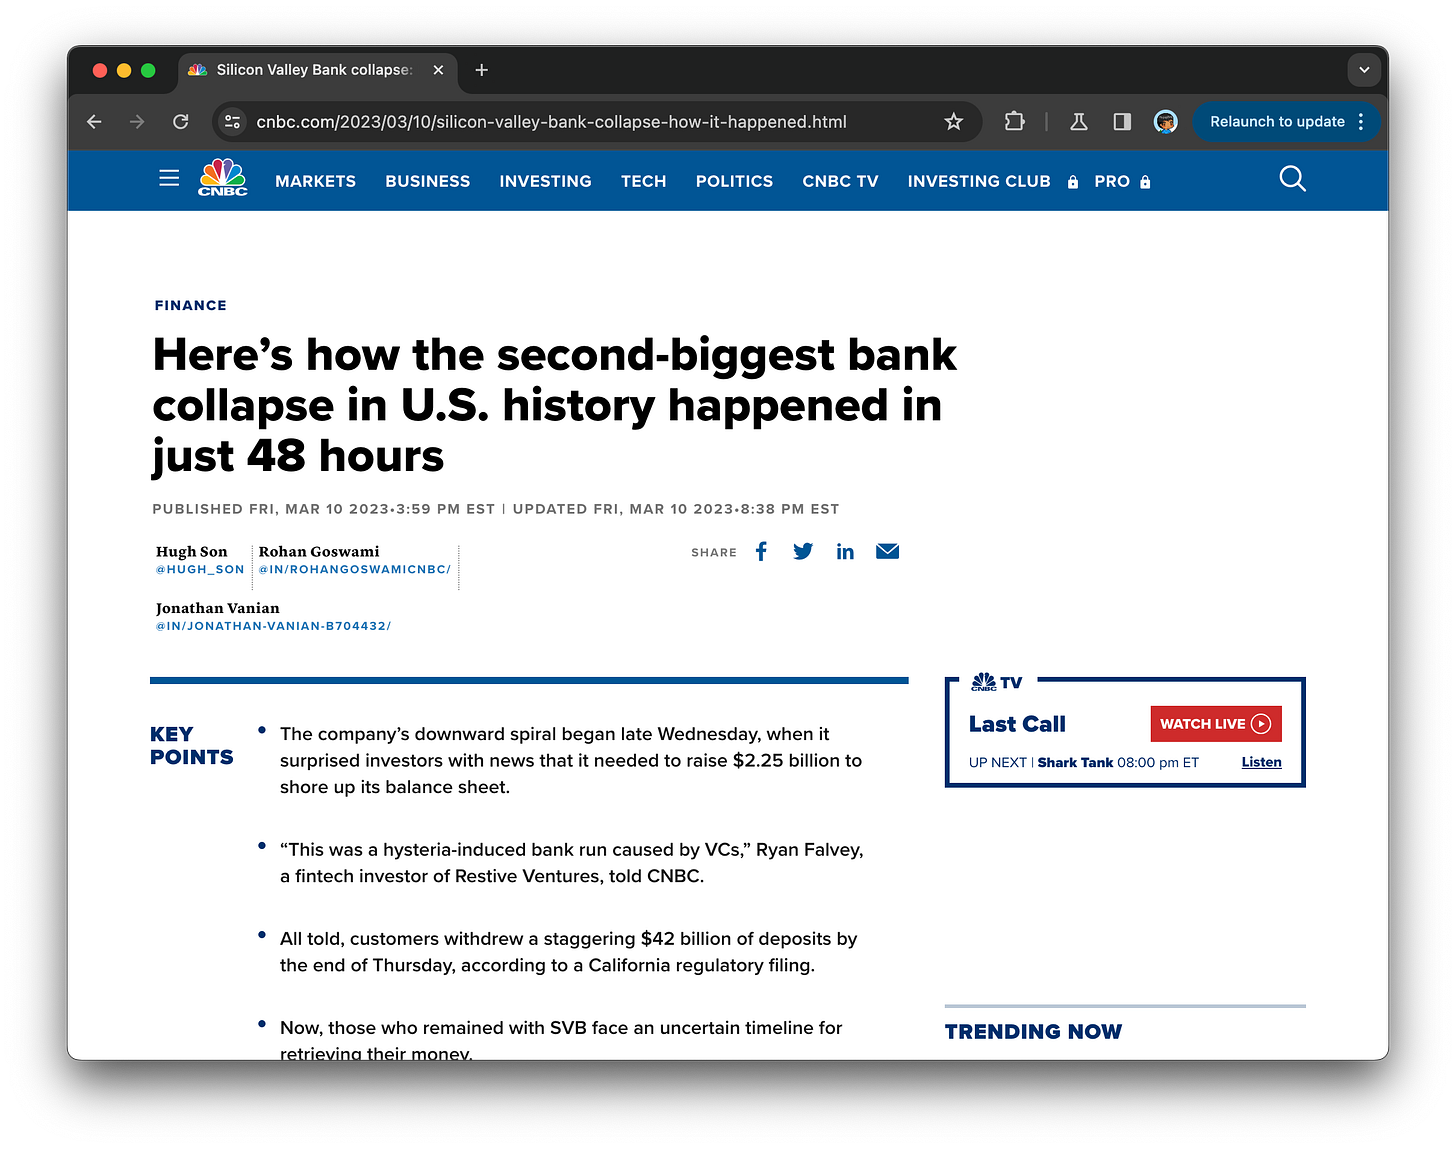This screenshot has height=1149, width=1456.
Task: Close Silicon Valley Bank collapse tab
Action: (x=438, y=70)
